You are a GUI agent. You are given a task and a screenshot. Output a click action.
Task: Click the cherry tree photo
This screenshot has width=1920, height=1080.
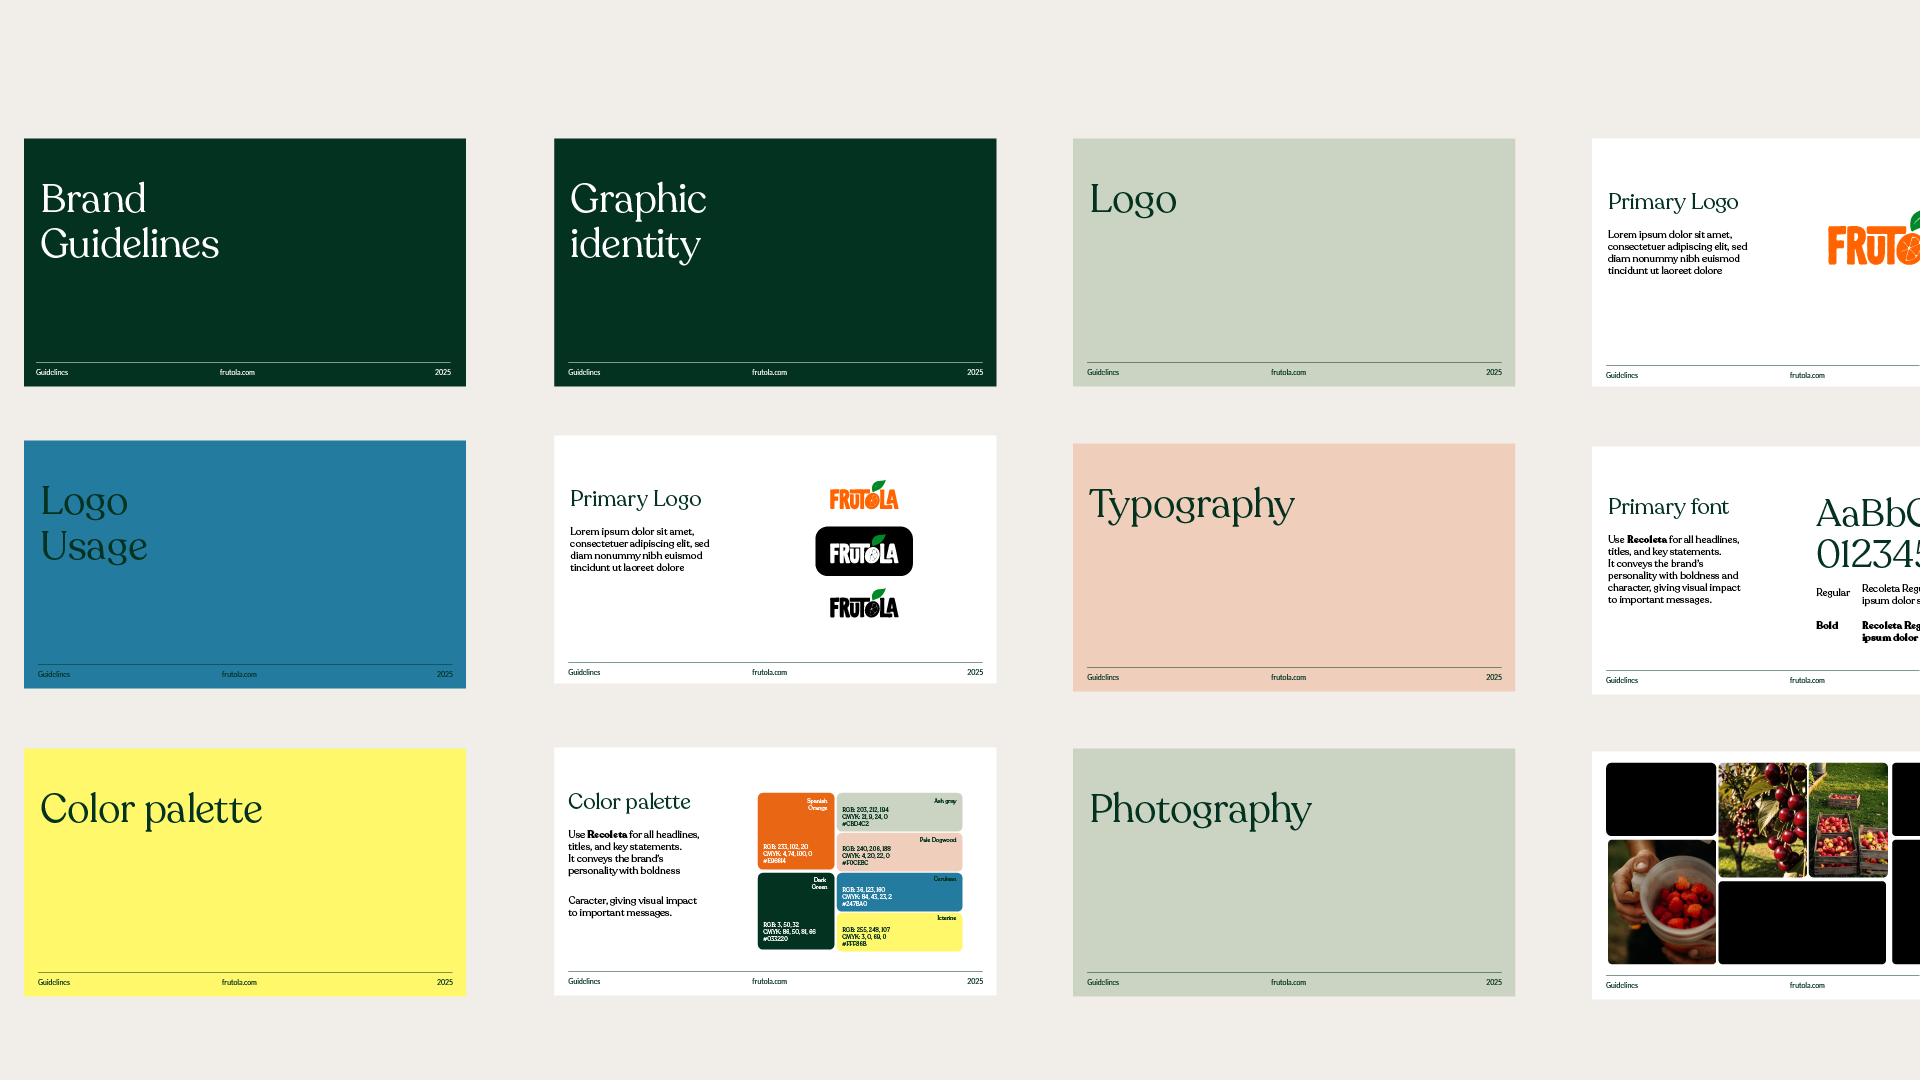click(x=1762, y=820)
